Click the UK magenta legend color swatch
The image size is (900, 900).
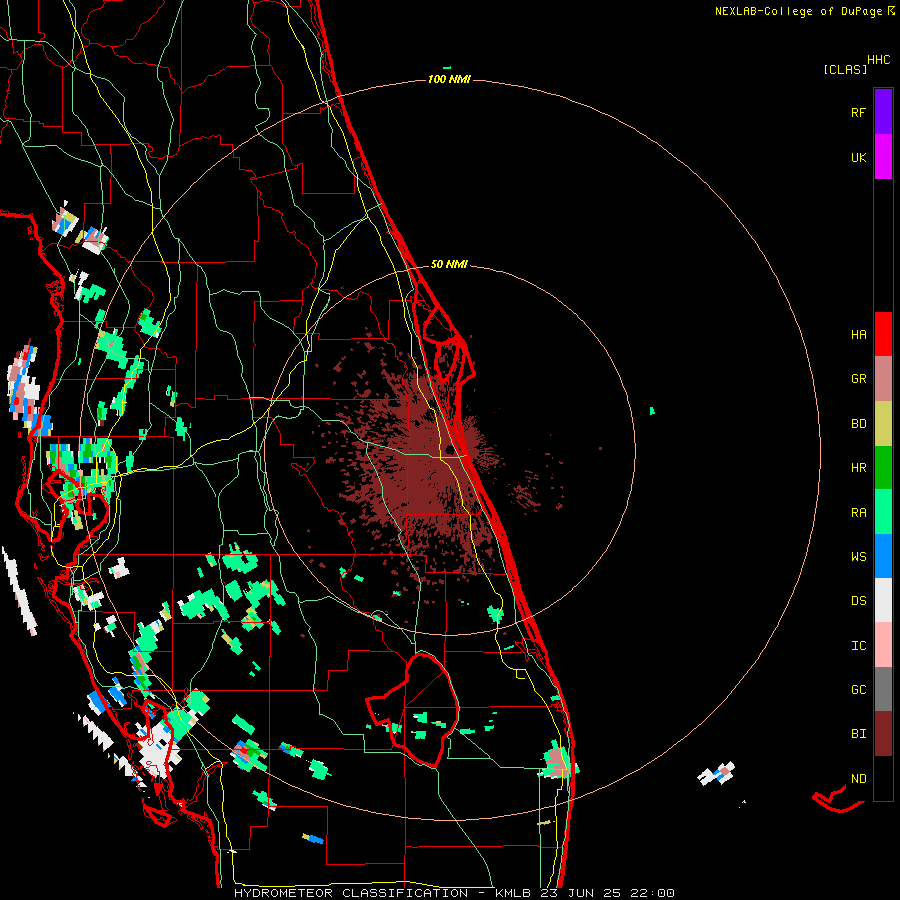point(883,157)
